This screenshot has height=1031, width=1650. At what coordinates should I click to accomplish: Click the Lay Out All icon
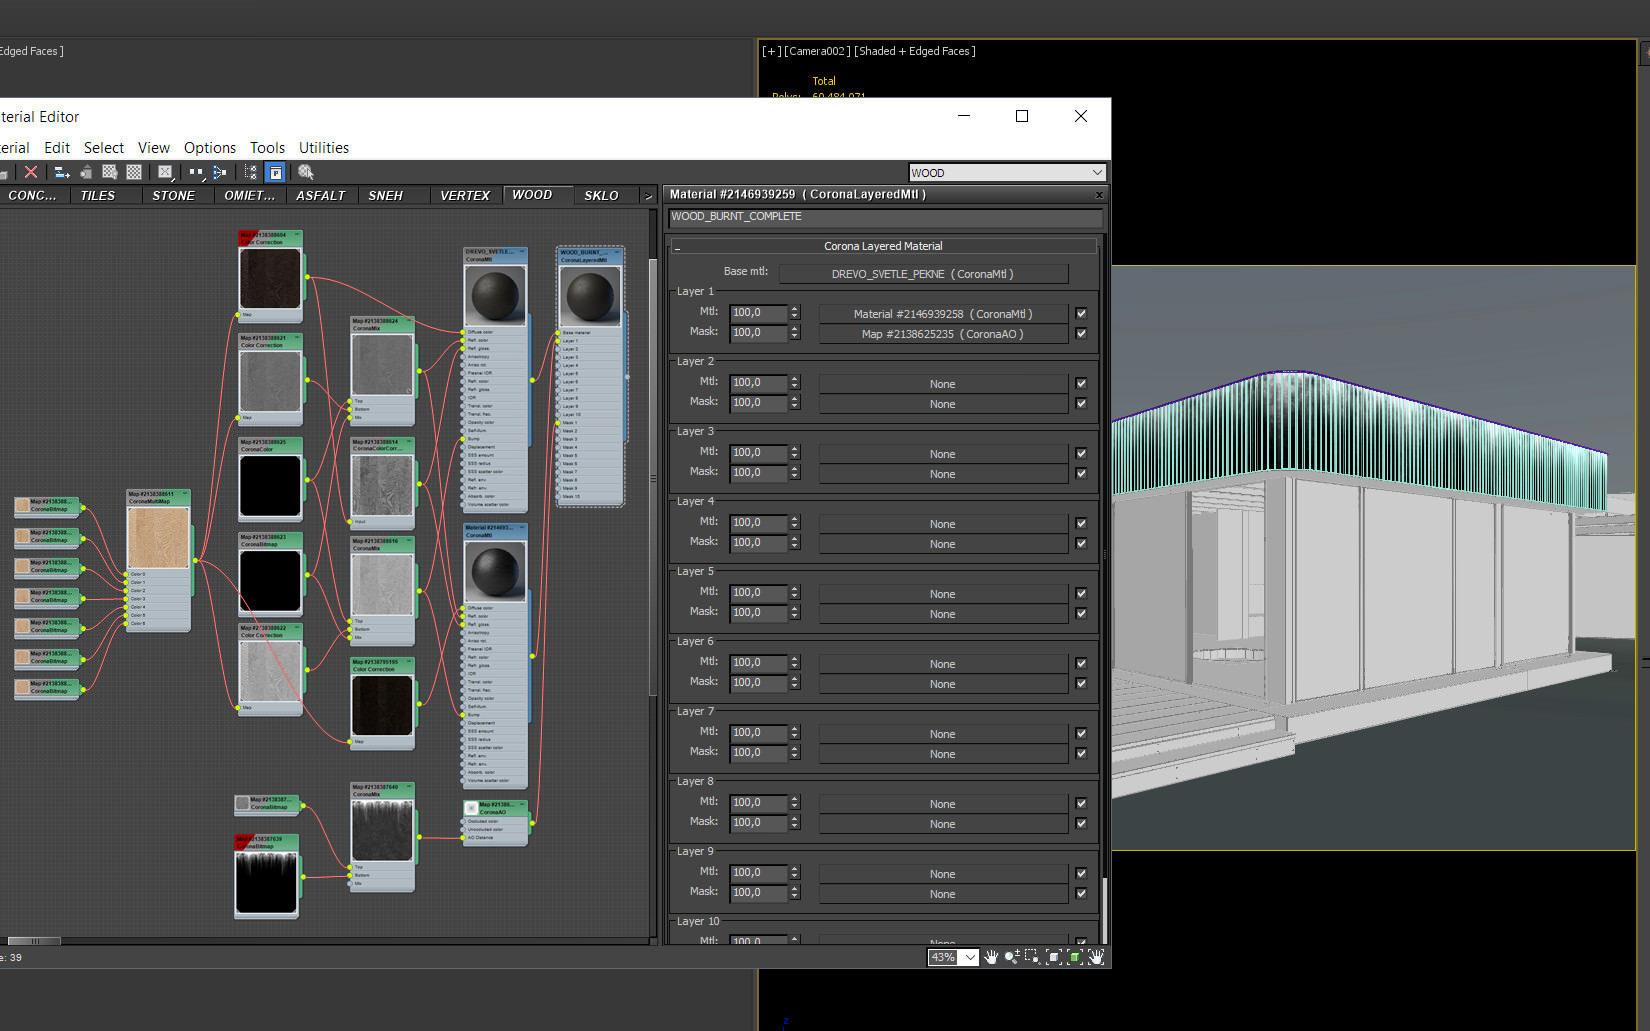[x=196, y=172]
